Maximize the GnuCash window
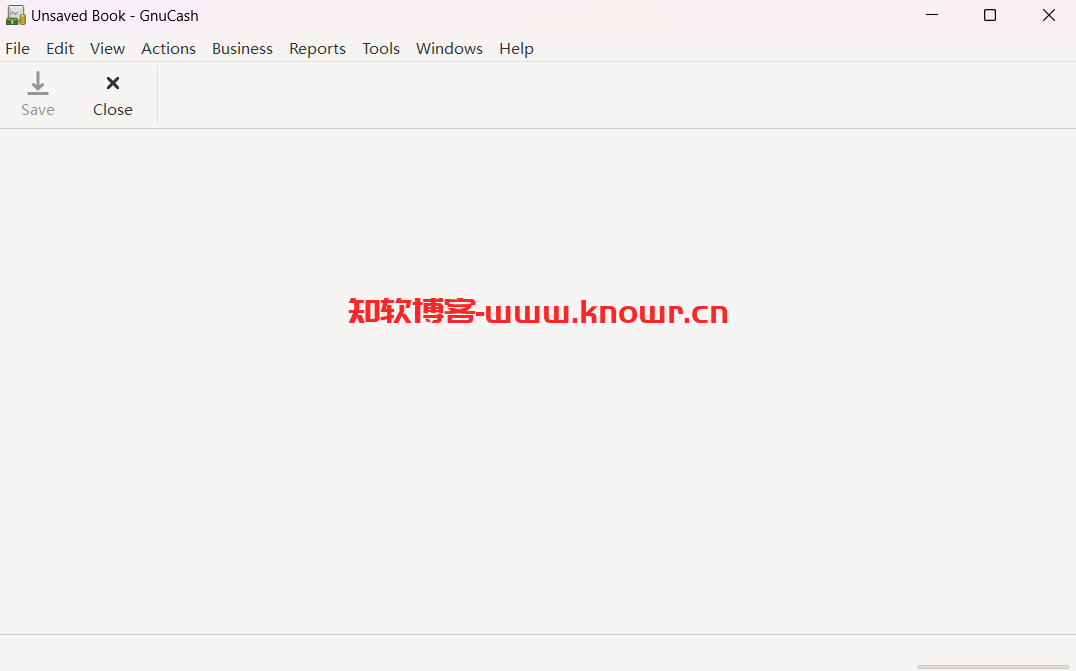The image size is (1076, 671). (990, 15)
